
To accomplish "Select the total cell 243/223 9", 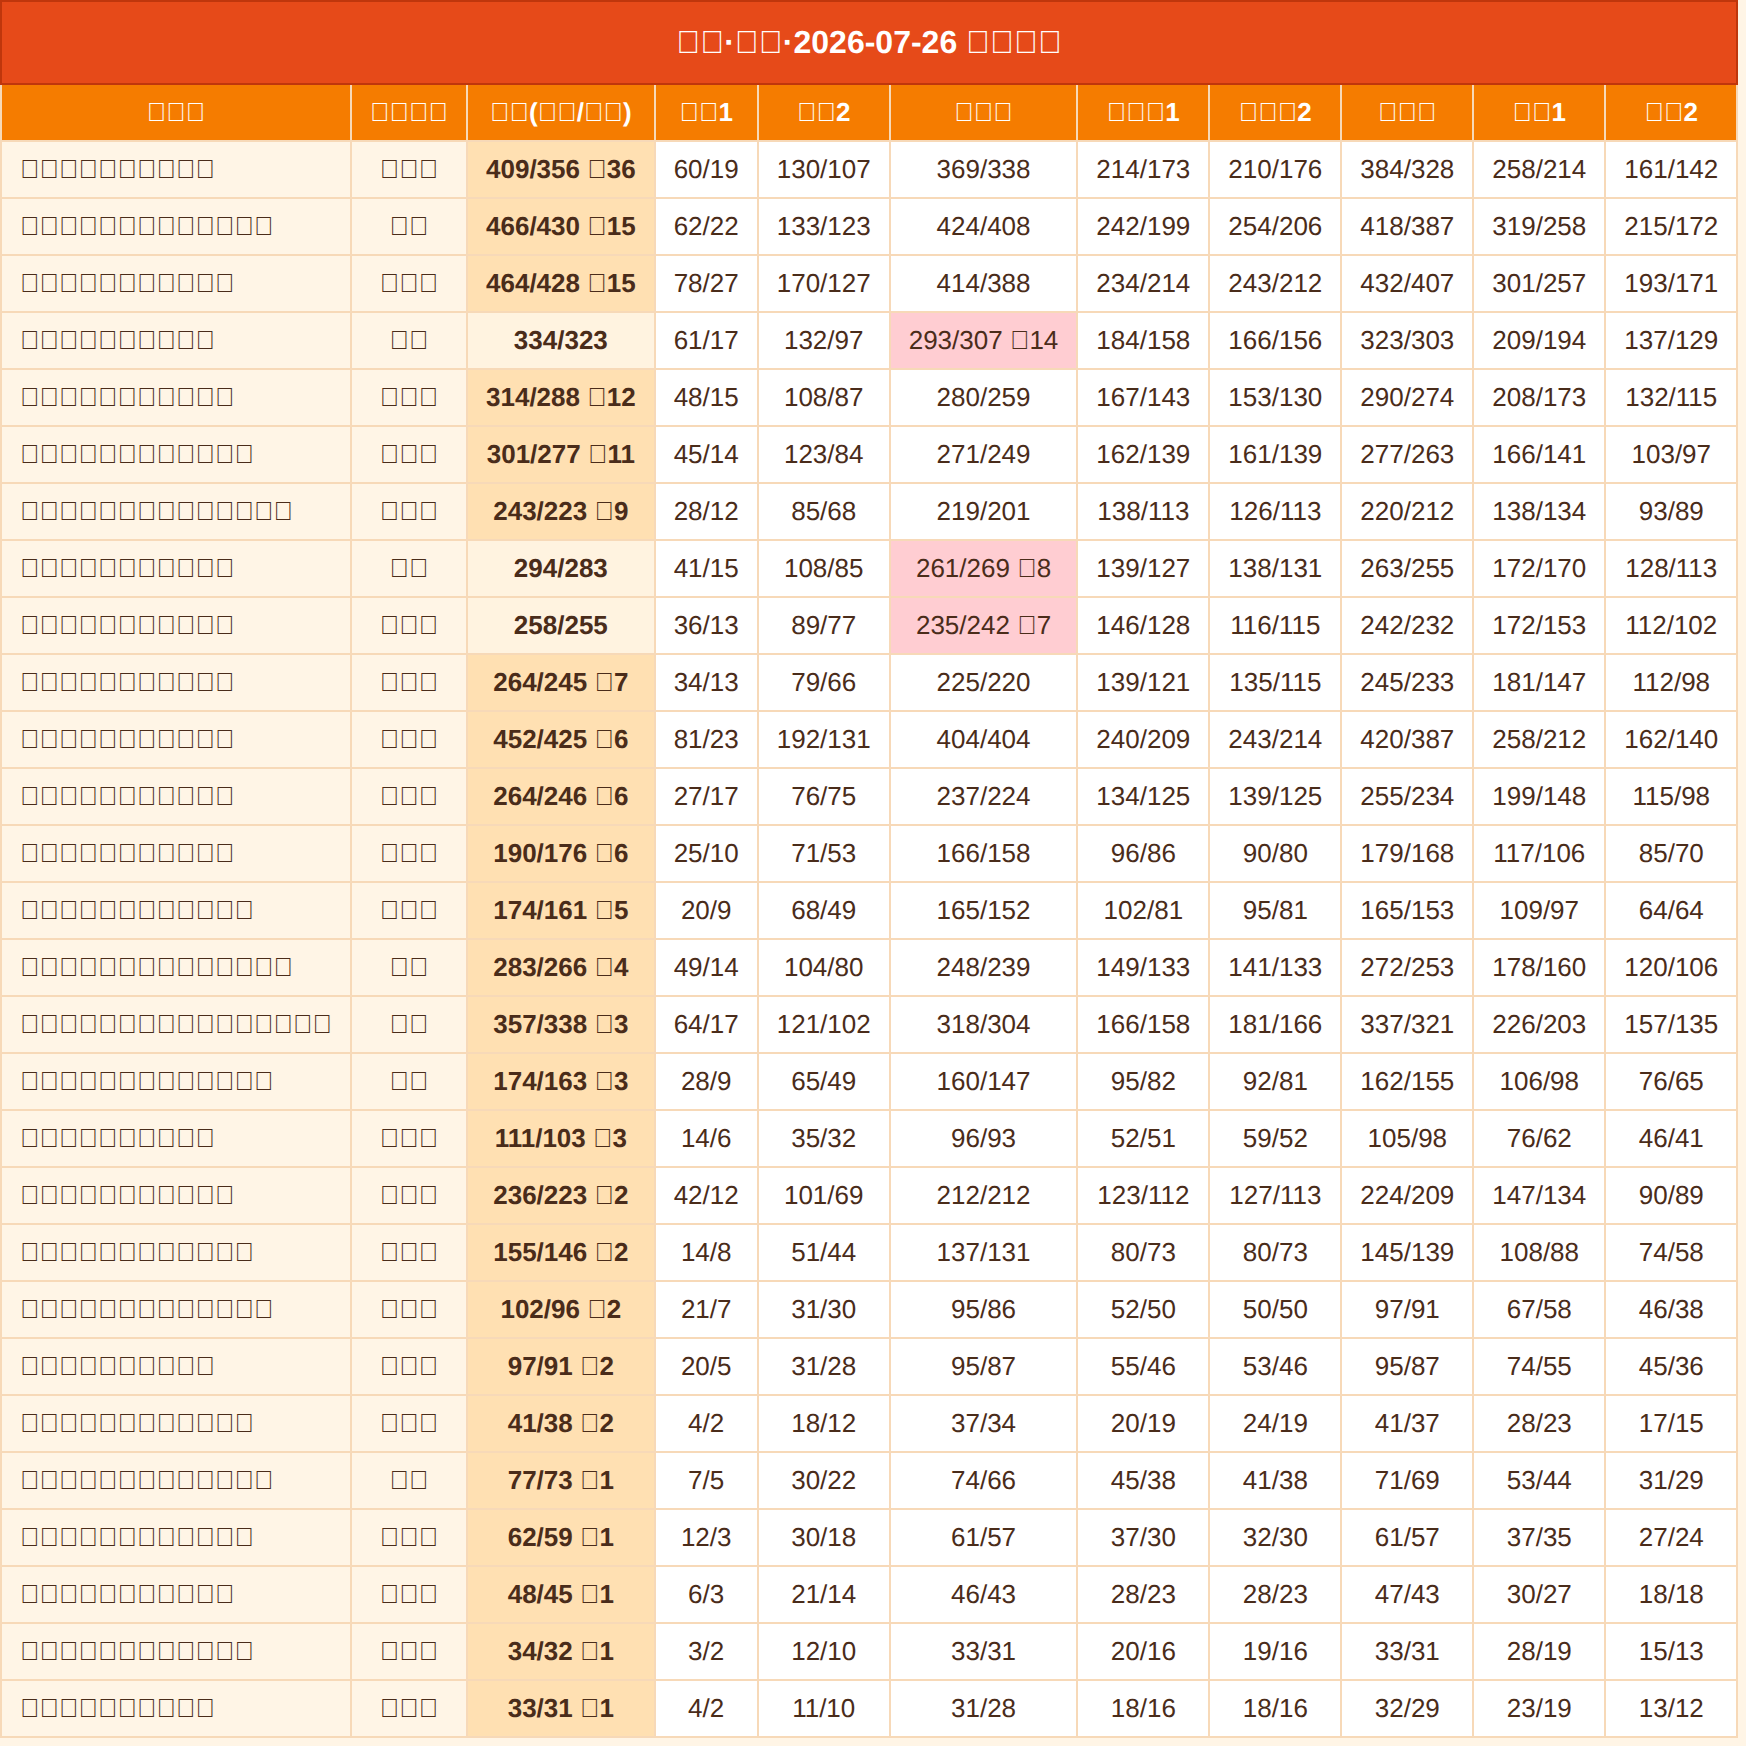I will point(561,511).
